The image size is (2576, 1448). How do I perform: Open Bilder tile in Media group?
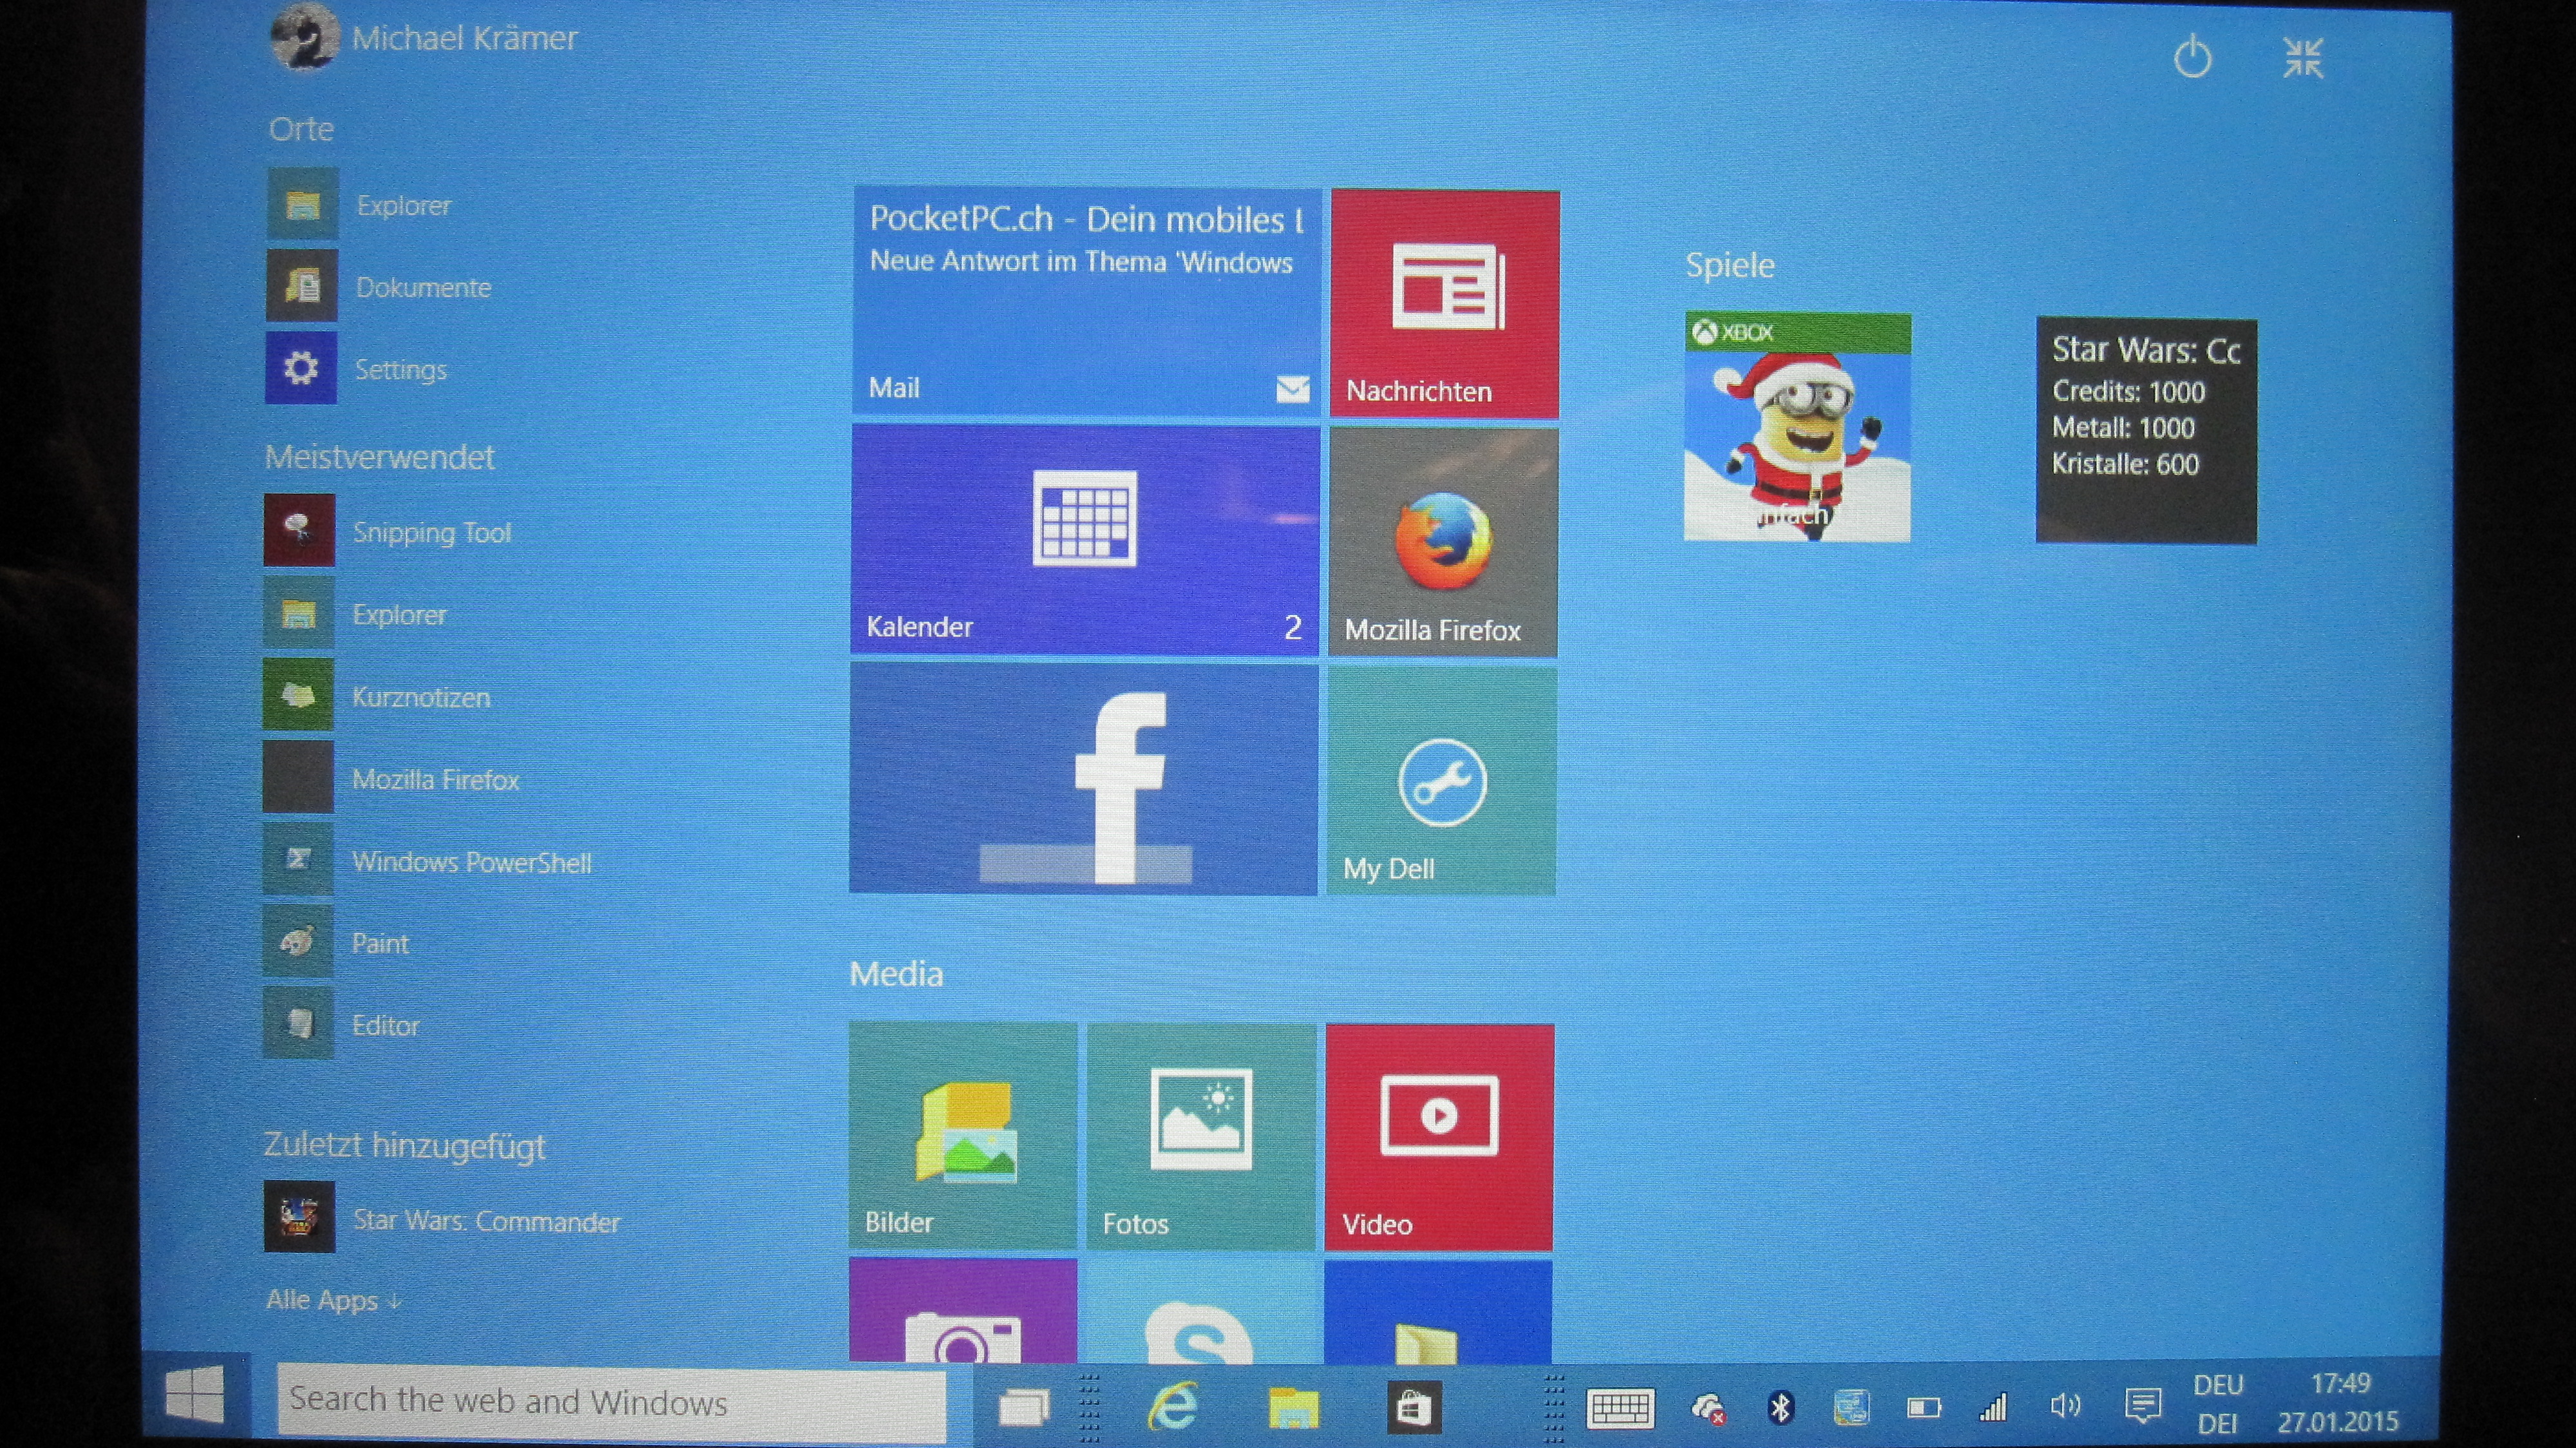pyautogui.click(x=963, y=1136)
